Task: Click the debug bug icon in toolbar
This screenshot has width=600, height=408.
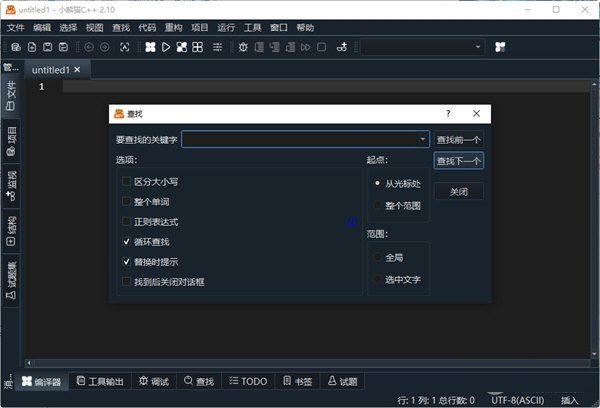Action: [x=243, y=47]
